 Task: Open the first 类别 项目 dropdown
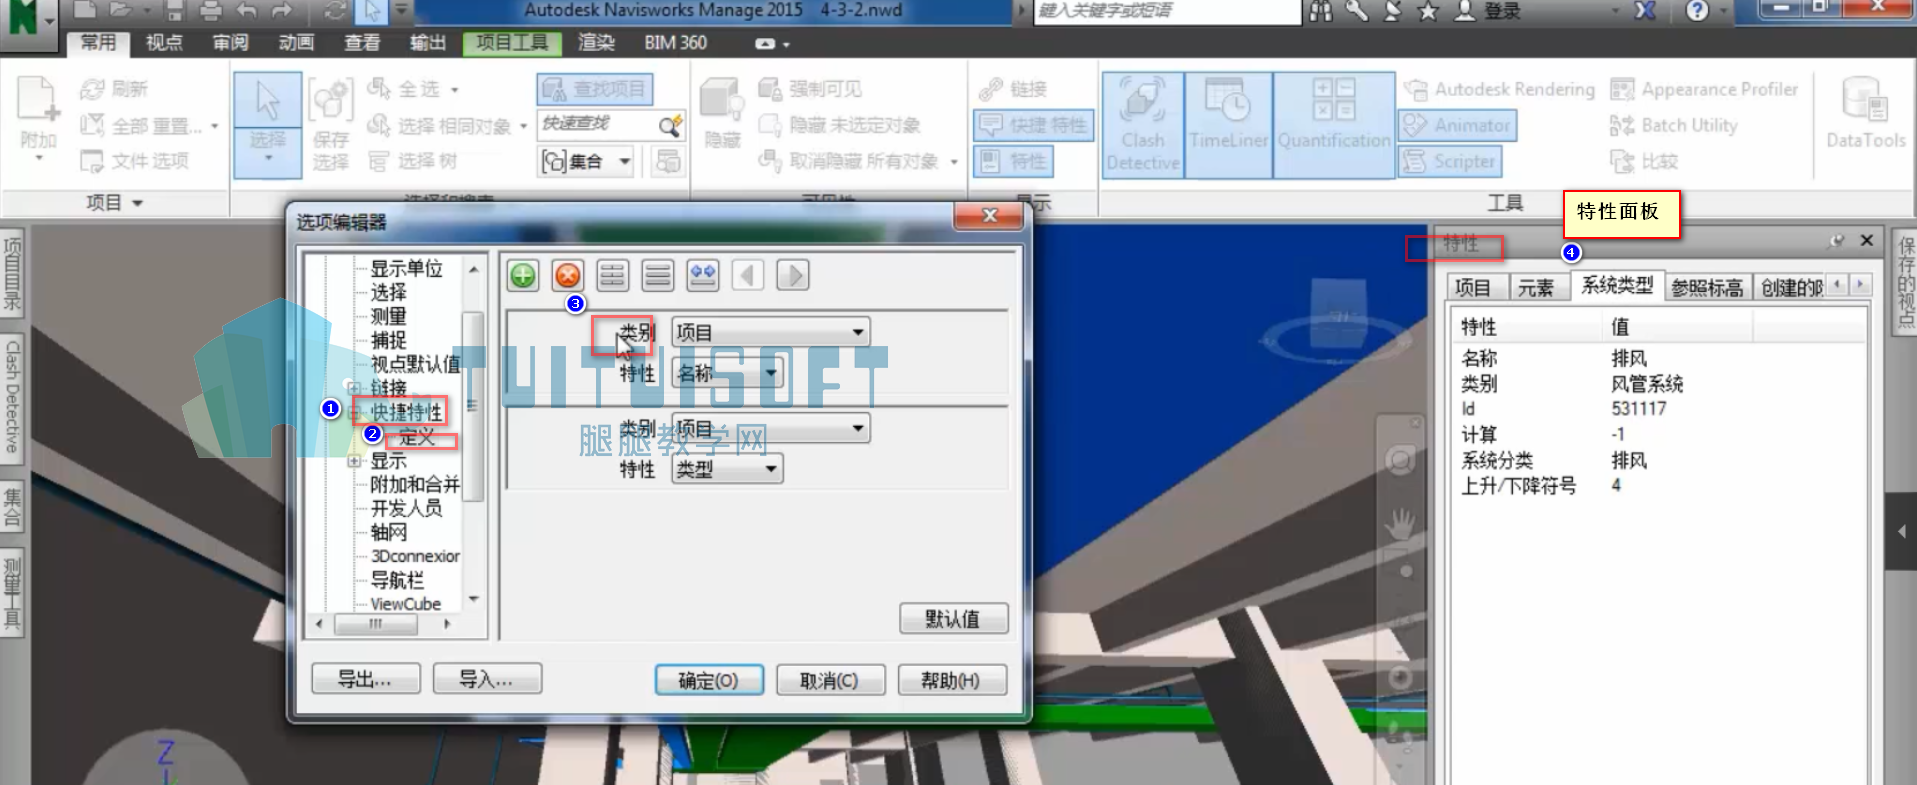click(x=770, y=332)
